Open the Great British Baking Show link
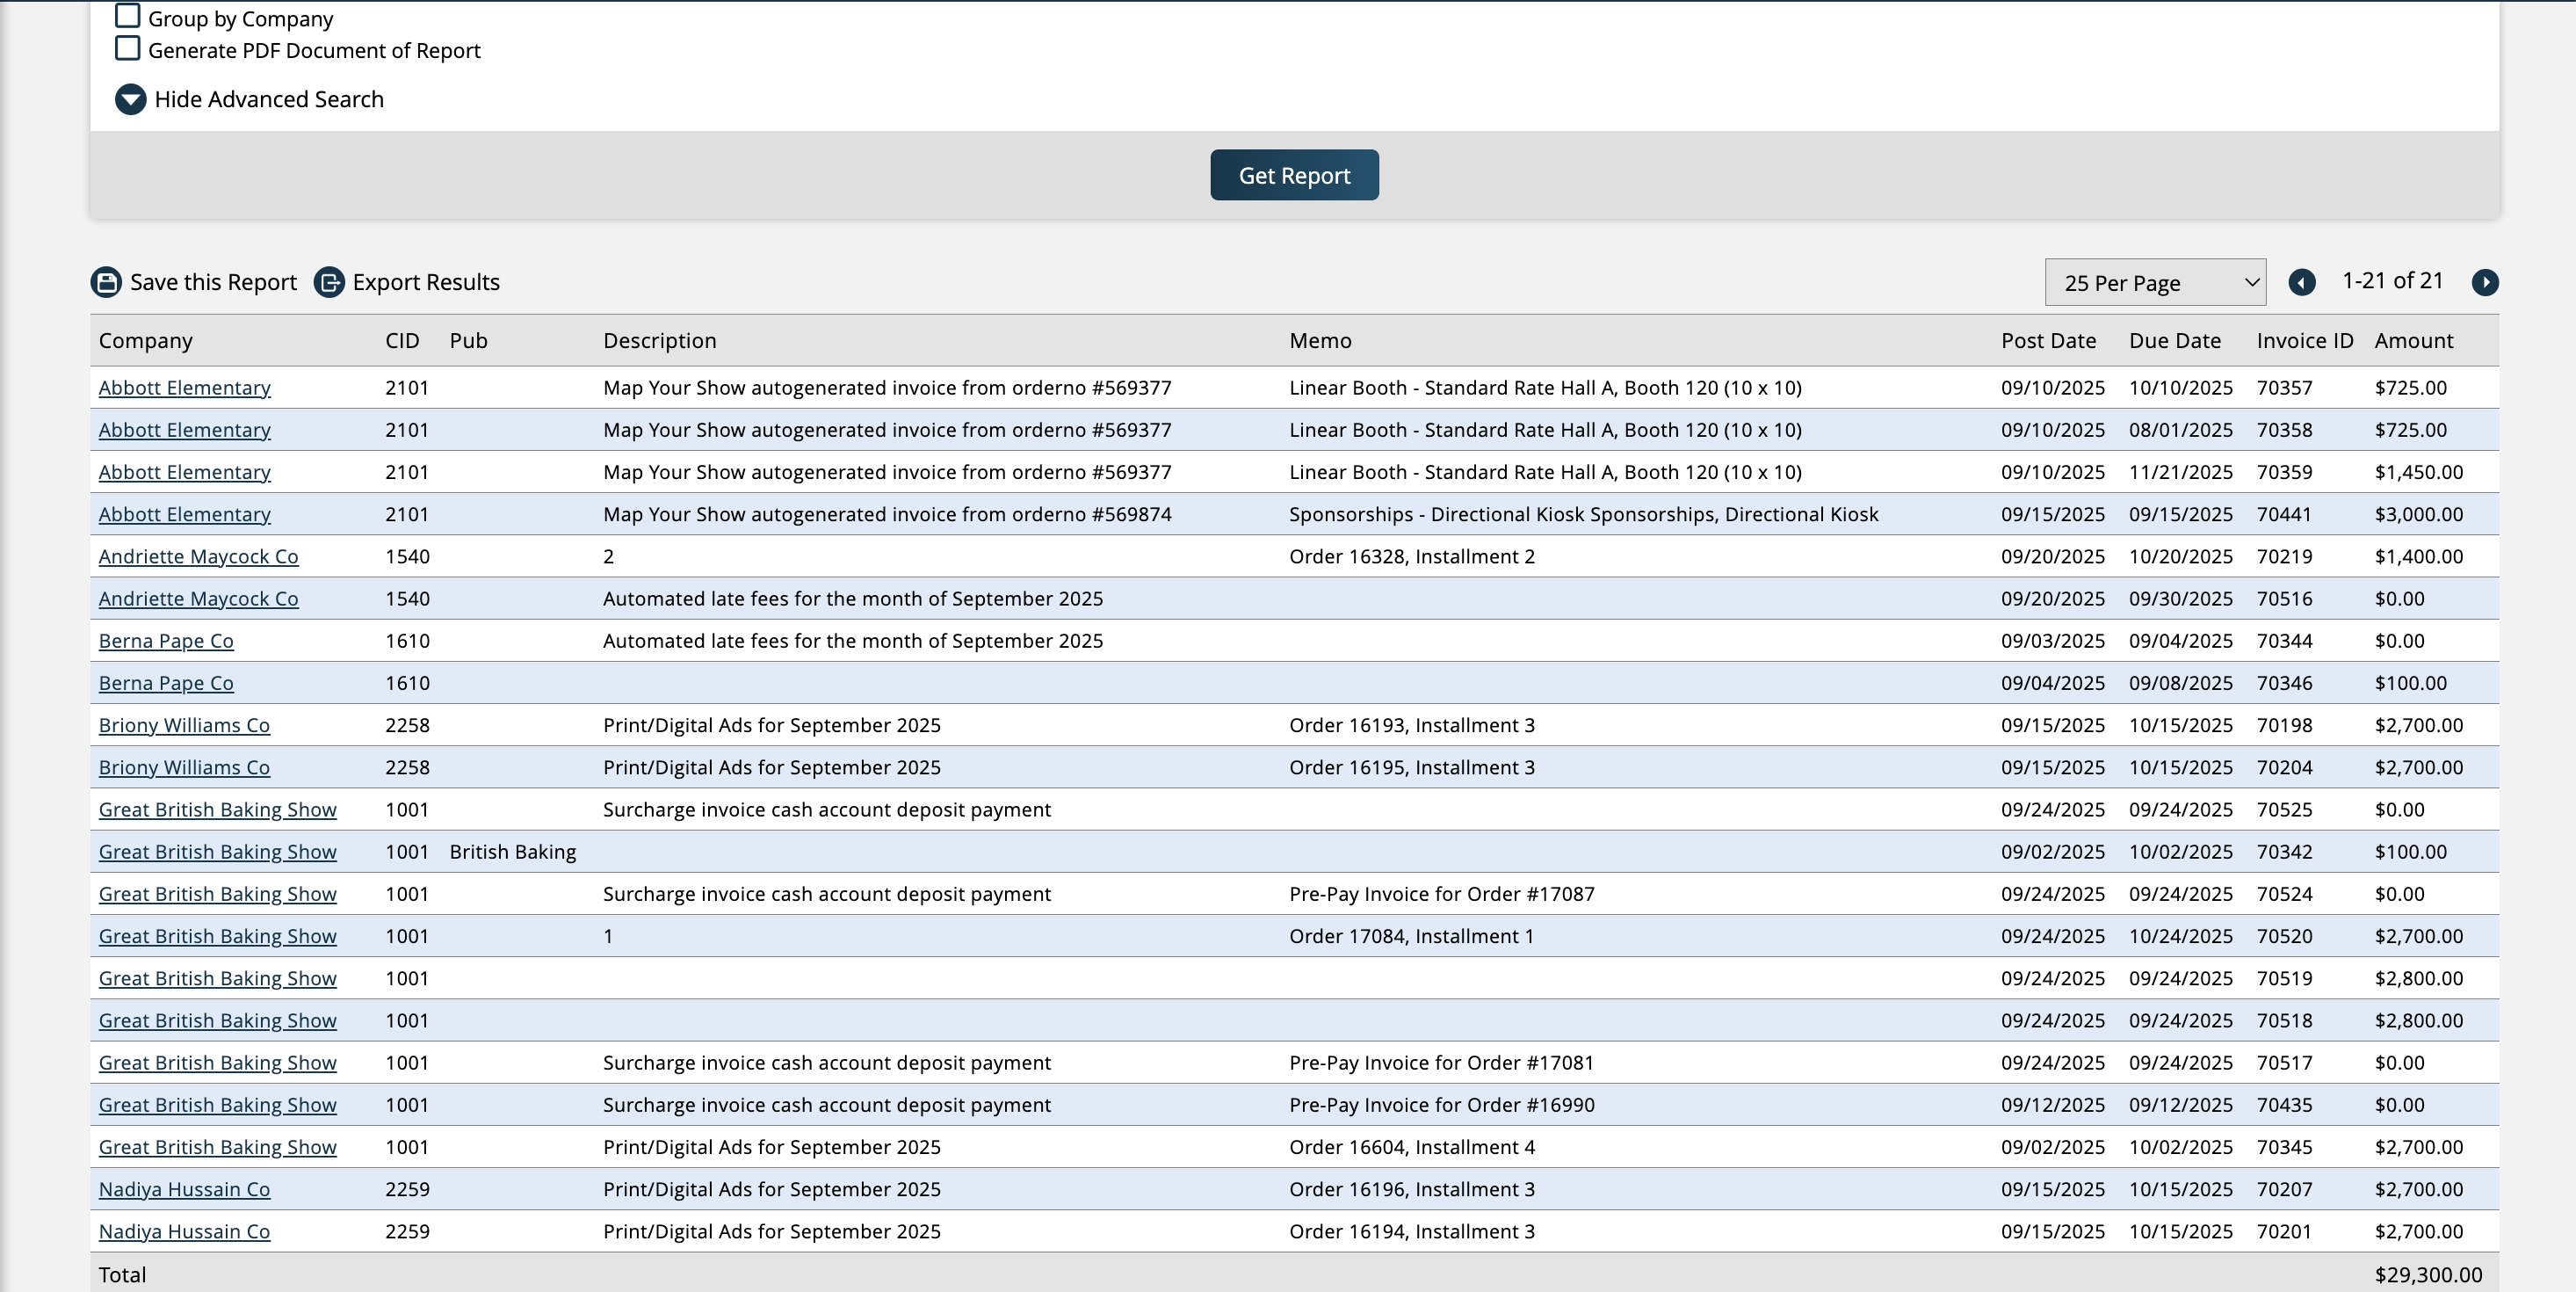Image resolution: width=2576 pixels, height=1292 pixels. (217, 809)
